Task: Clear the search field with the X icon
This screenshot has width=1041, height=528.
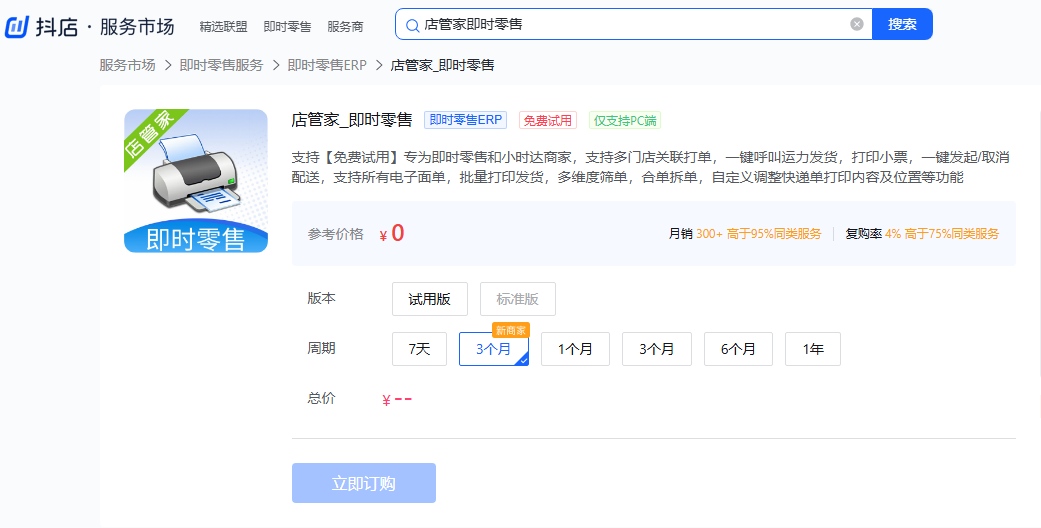Action: tap(857, 25)
